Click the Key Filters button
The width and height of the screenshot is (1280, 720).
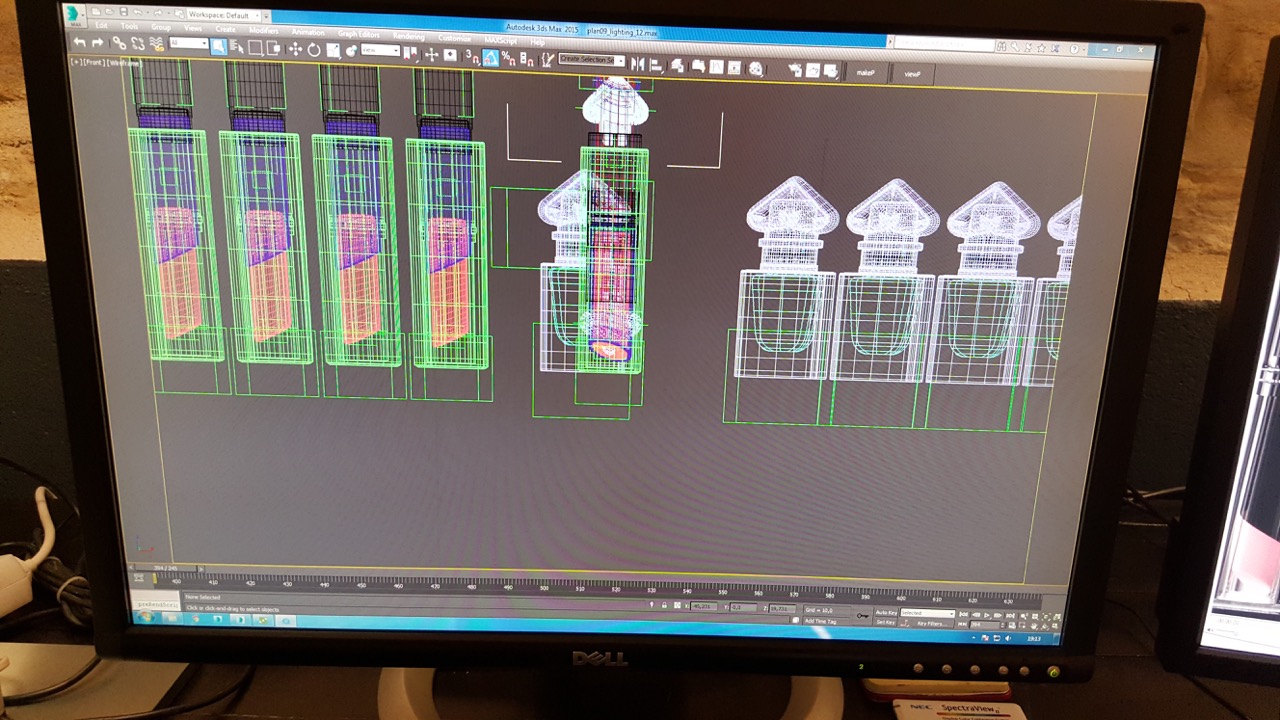[930, 623]
